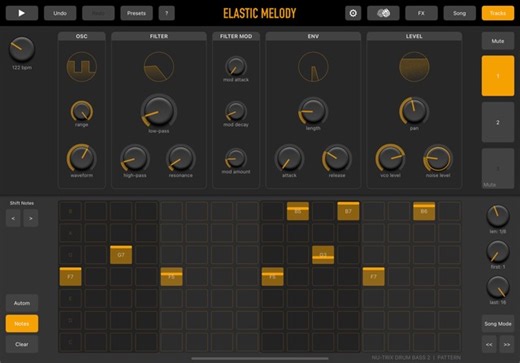Click the envelope attack knob

(x=289, y=158)
